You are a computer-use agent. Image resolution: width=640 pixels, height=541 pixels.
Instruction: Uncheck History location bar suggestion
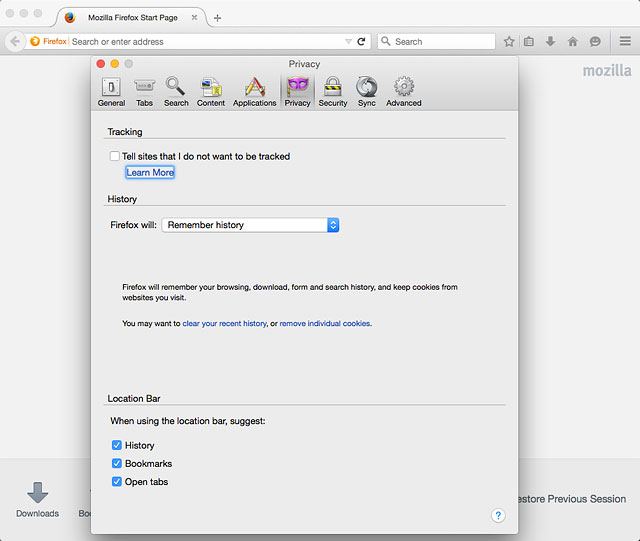click(117, 445)
